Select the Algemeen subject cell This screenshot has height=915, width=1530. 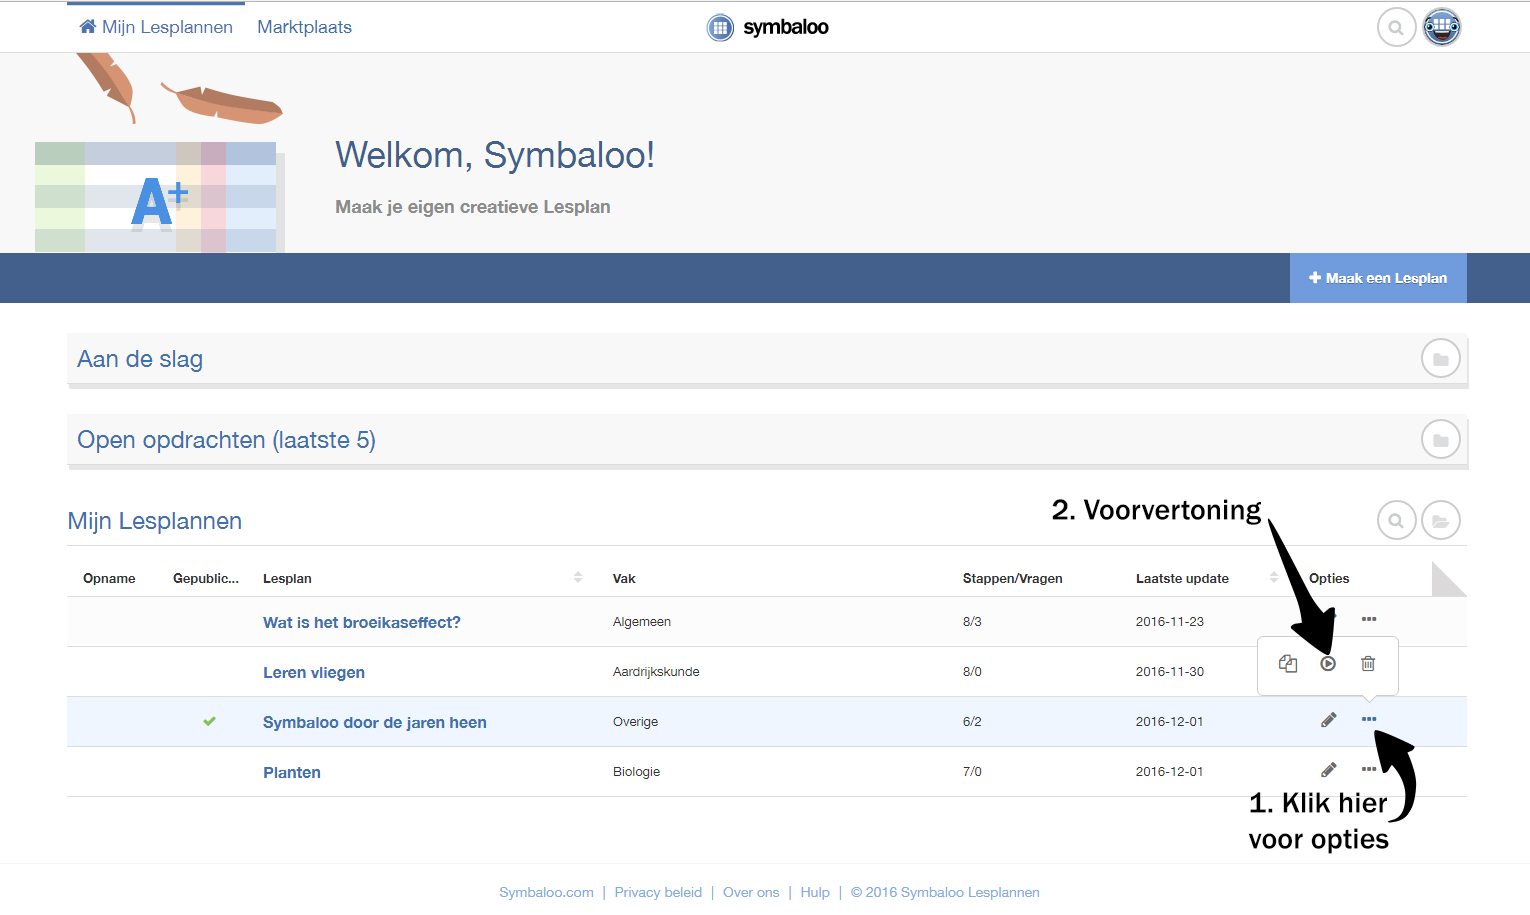click(642, 621)
